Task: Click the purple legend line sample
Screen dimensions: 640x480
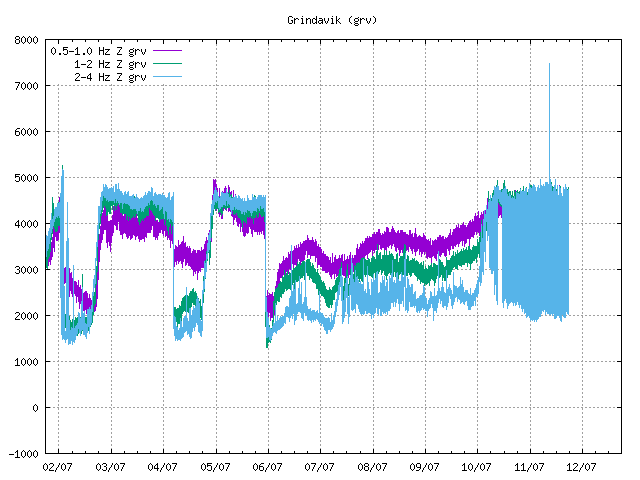Action: pyautogui.click(x=167, y=51)
